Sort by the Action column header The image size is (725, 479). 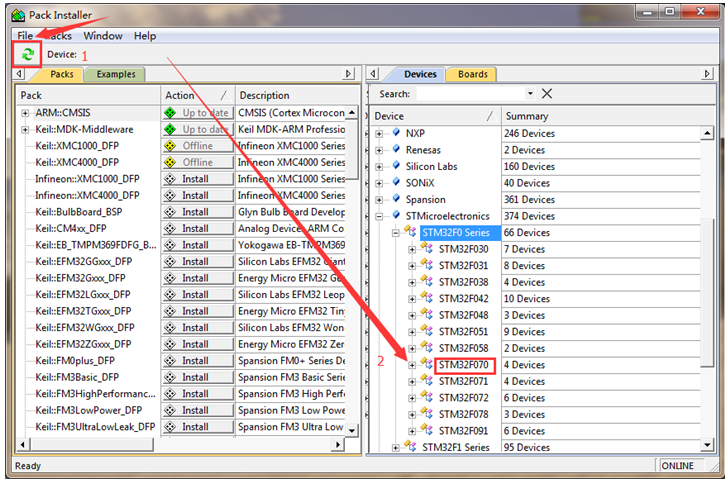pyautogui.click(x=198, y=96)
